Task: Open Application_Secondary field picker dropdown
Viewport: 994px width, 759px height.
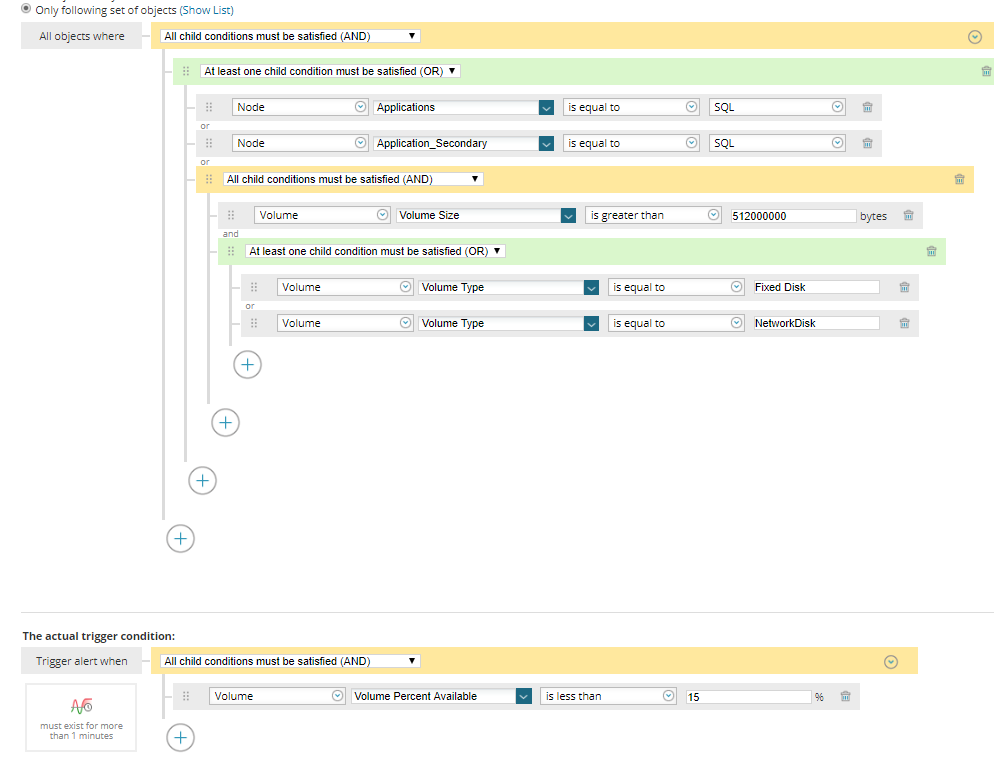Action: pos(546,144)
